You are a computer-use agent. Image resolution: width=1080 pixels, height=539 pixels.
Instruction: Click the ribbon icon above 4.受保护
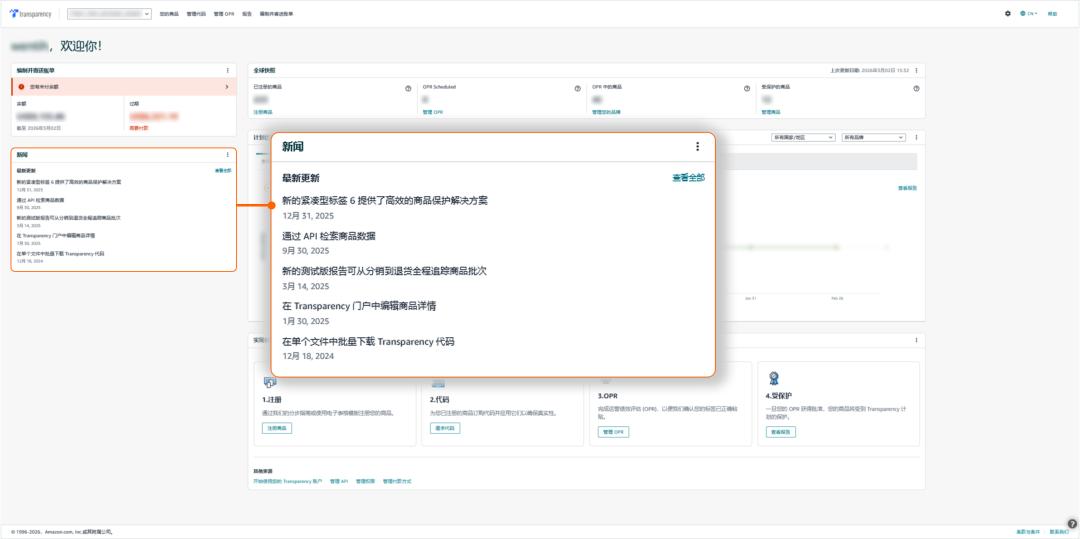click(x=773, y=378)
